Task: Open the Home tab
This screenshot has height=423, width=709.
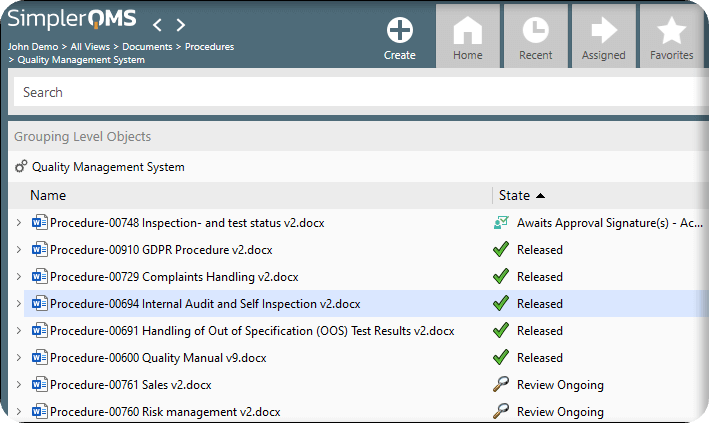Action: click(x=467, y=35)
